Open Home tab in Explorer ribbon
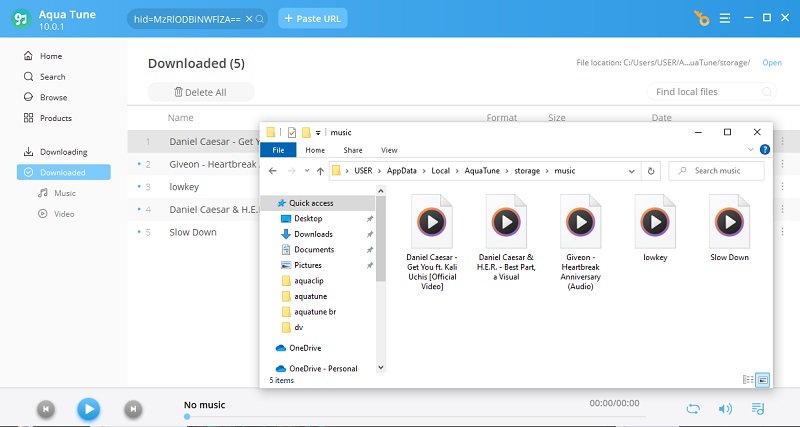This screenshot has width=800, height=427. 315,150
